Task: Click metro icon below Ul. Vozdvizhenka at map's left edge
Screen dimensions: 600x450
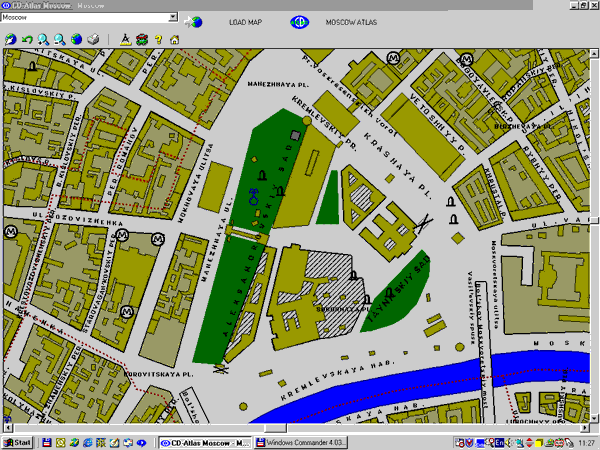Action: [x=10, y=231]
